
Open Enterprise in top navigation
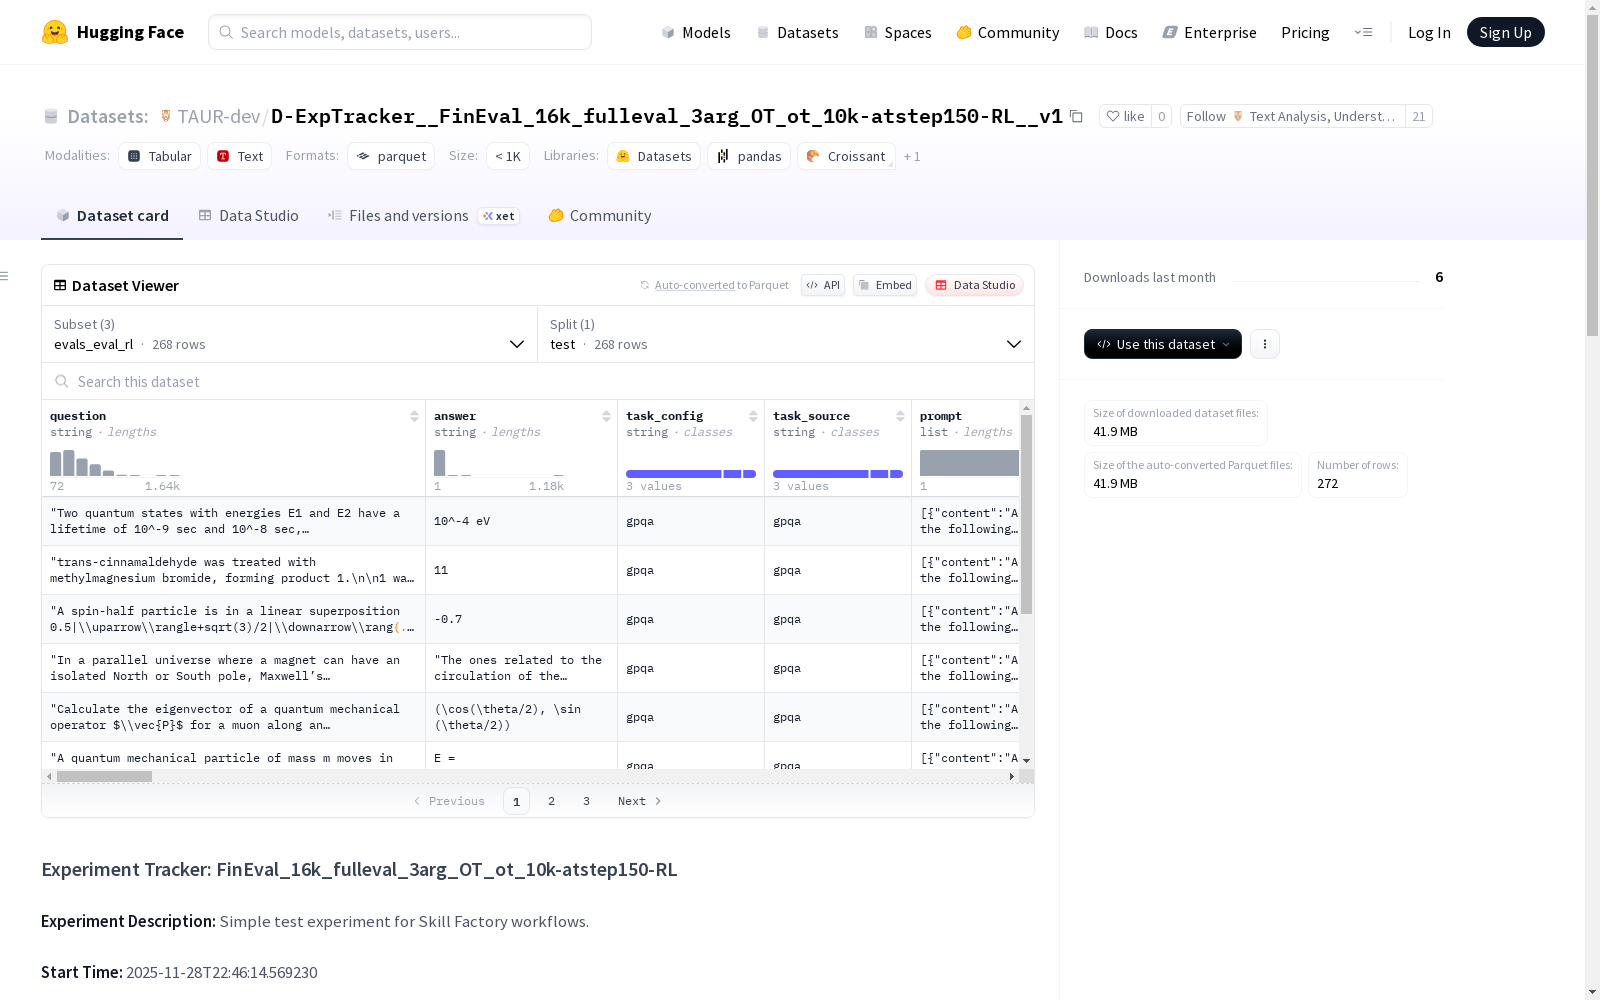click(x=1209, y=32)
